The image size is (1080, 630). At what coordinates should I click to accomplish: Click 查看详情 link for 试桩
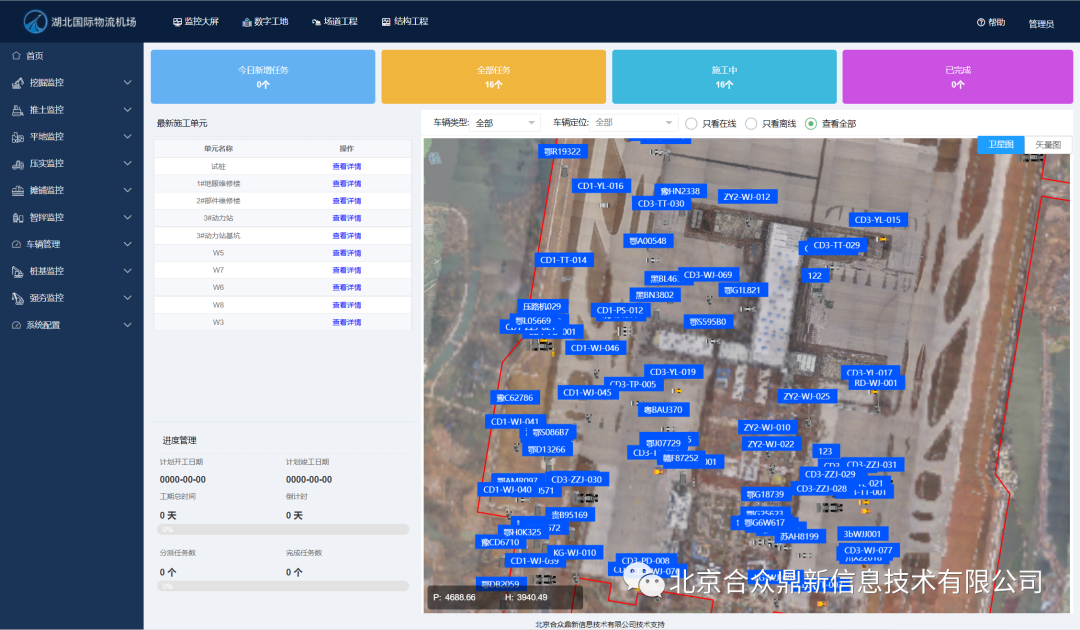pos(346,167)
